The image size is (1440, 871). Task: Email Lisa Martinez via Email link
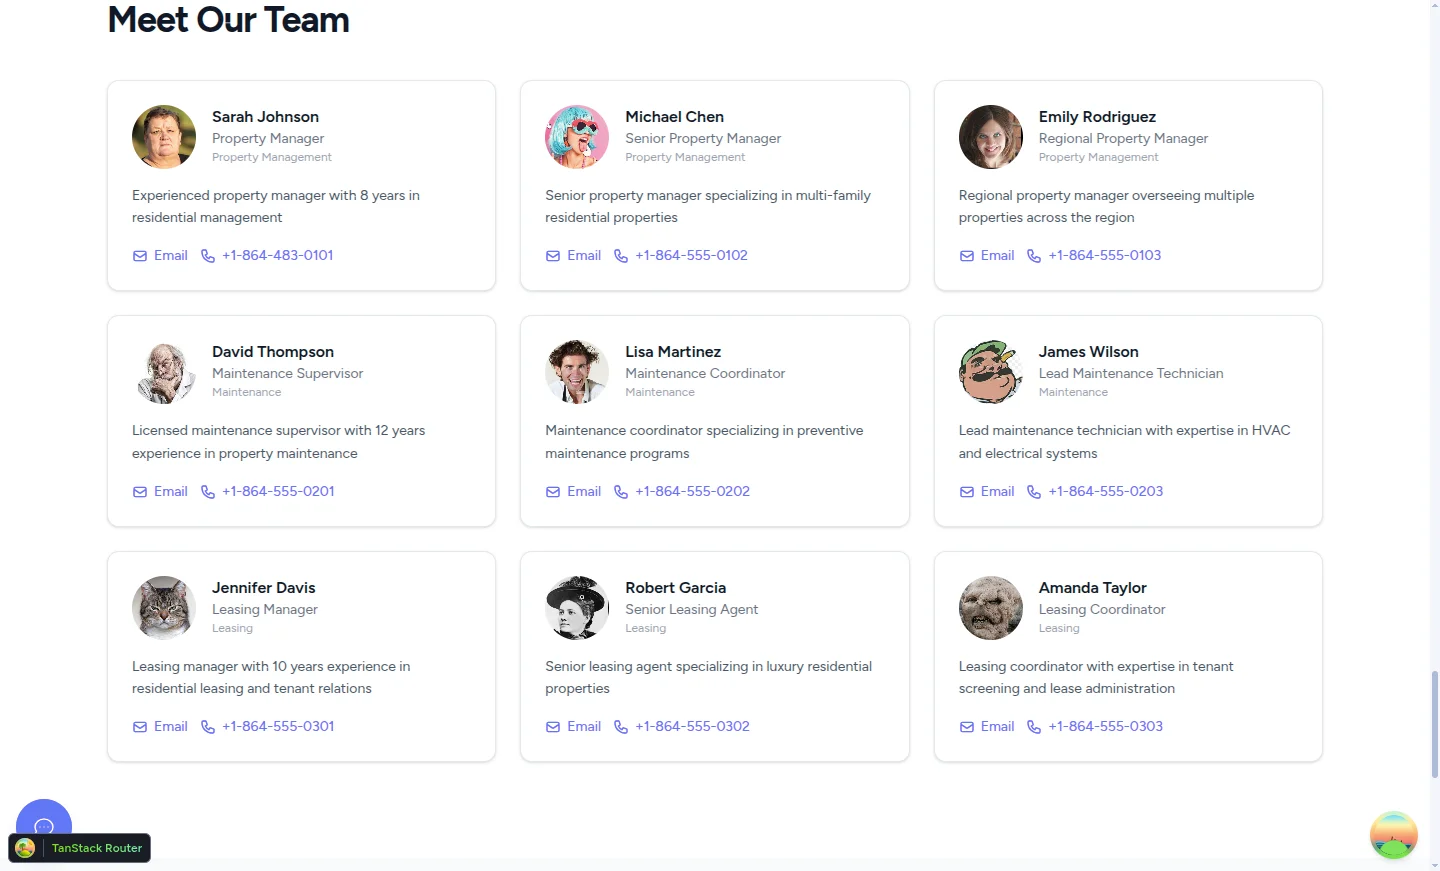coord(573,492)
